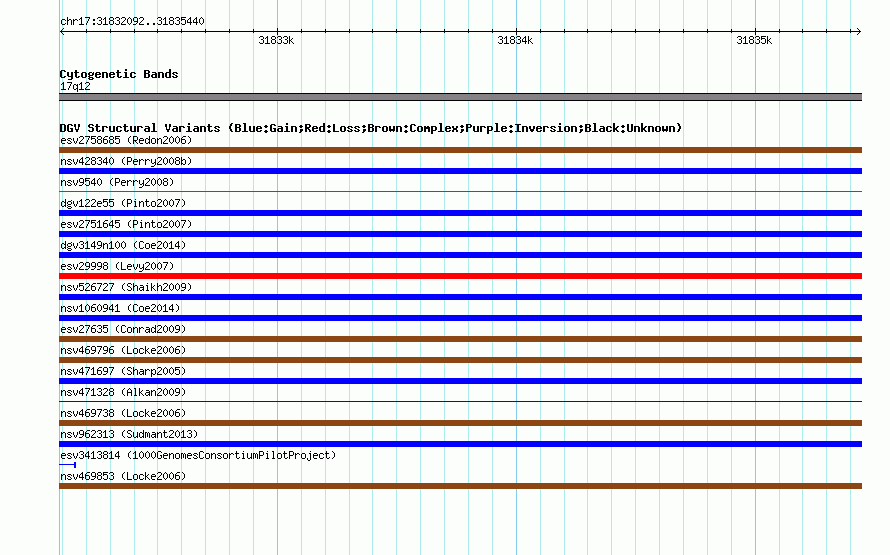
Task: Click the ruler's right arrowhead
Action: [x=859, y=31]
